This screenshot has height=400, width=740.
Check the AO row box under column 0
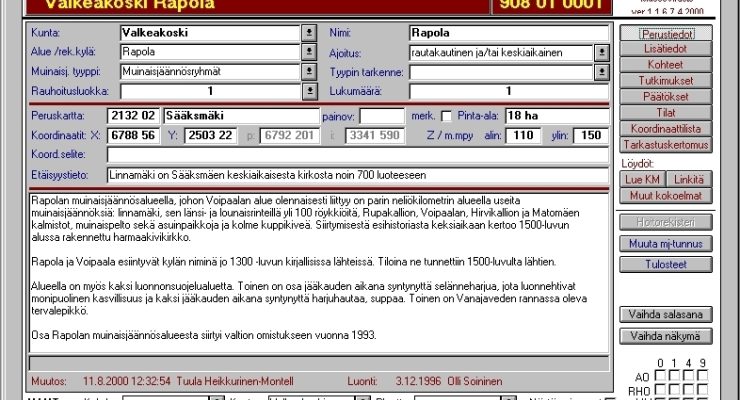click(x=659, y=376)
